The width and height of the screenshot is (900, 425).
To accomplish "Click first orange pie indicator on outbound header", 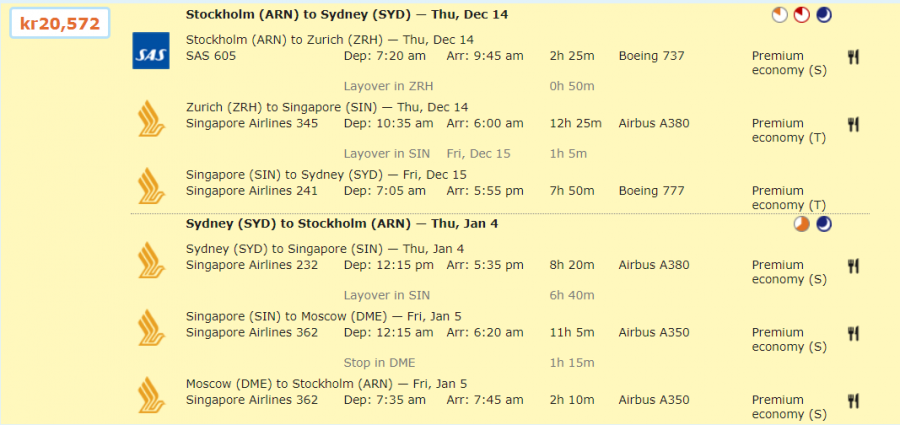I will pyautogui.click(x=780, y=15).
